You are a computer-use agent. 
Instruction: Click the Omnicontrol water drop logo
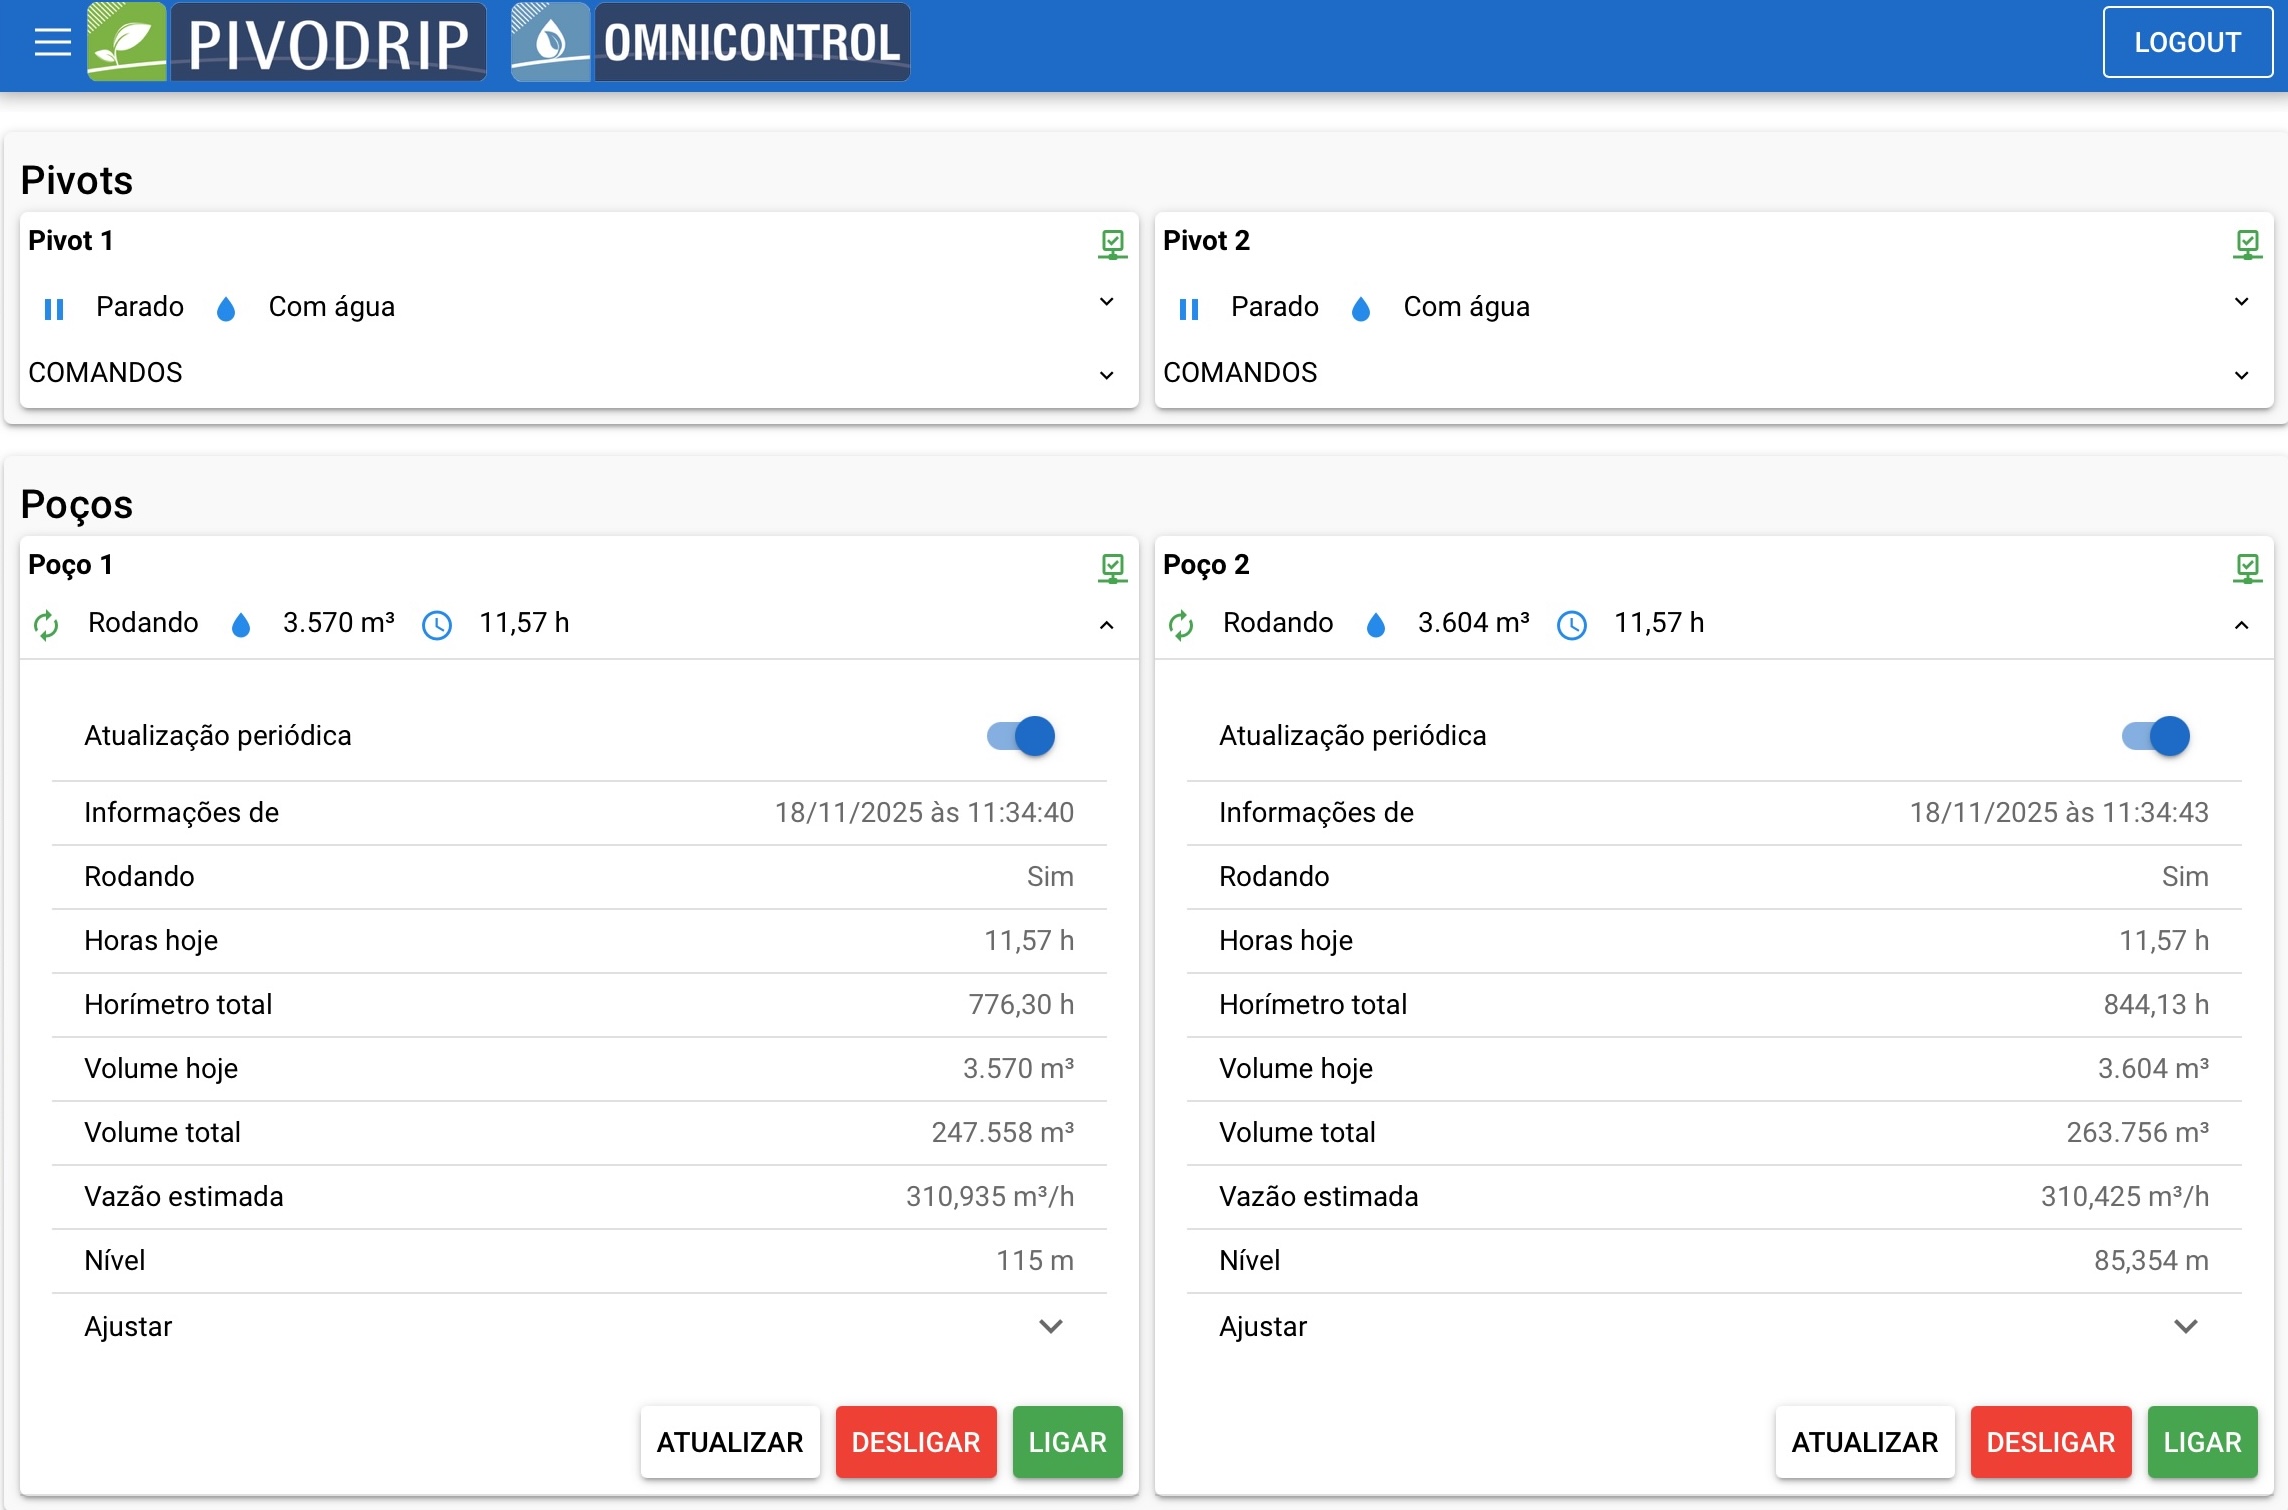[550, 42]
